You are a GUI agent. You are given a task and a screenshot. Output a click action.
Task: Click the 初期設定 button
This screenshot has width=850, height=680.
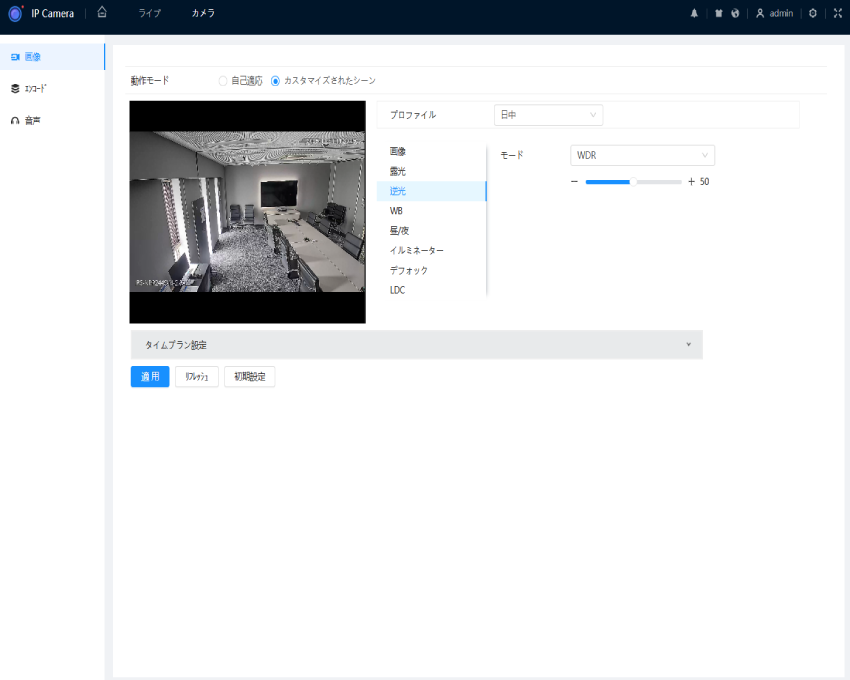[249, 377]
